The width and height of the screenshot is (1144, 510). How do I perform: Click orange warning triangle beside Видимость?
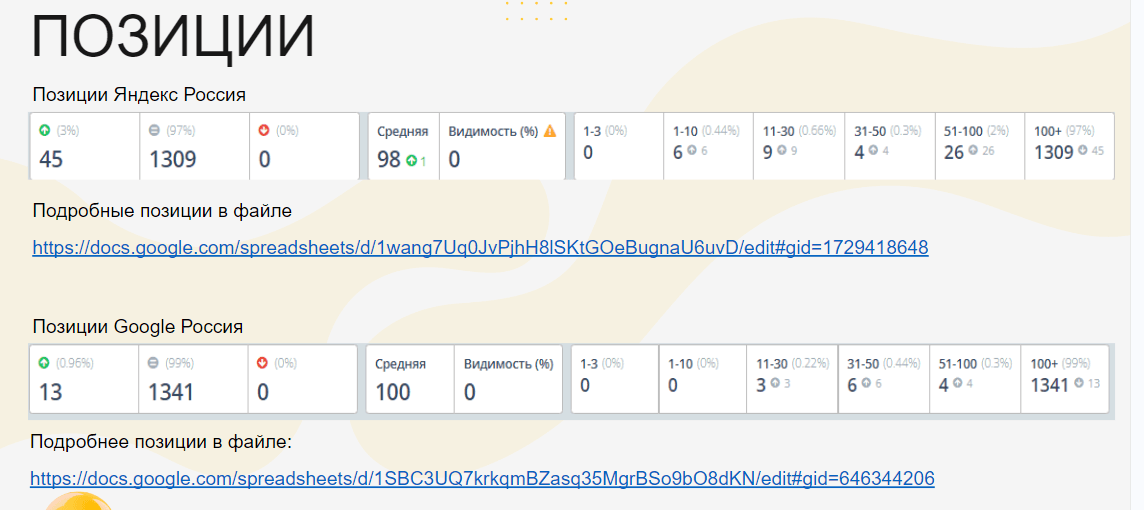pos(550,131)
